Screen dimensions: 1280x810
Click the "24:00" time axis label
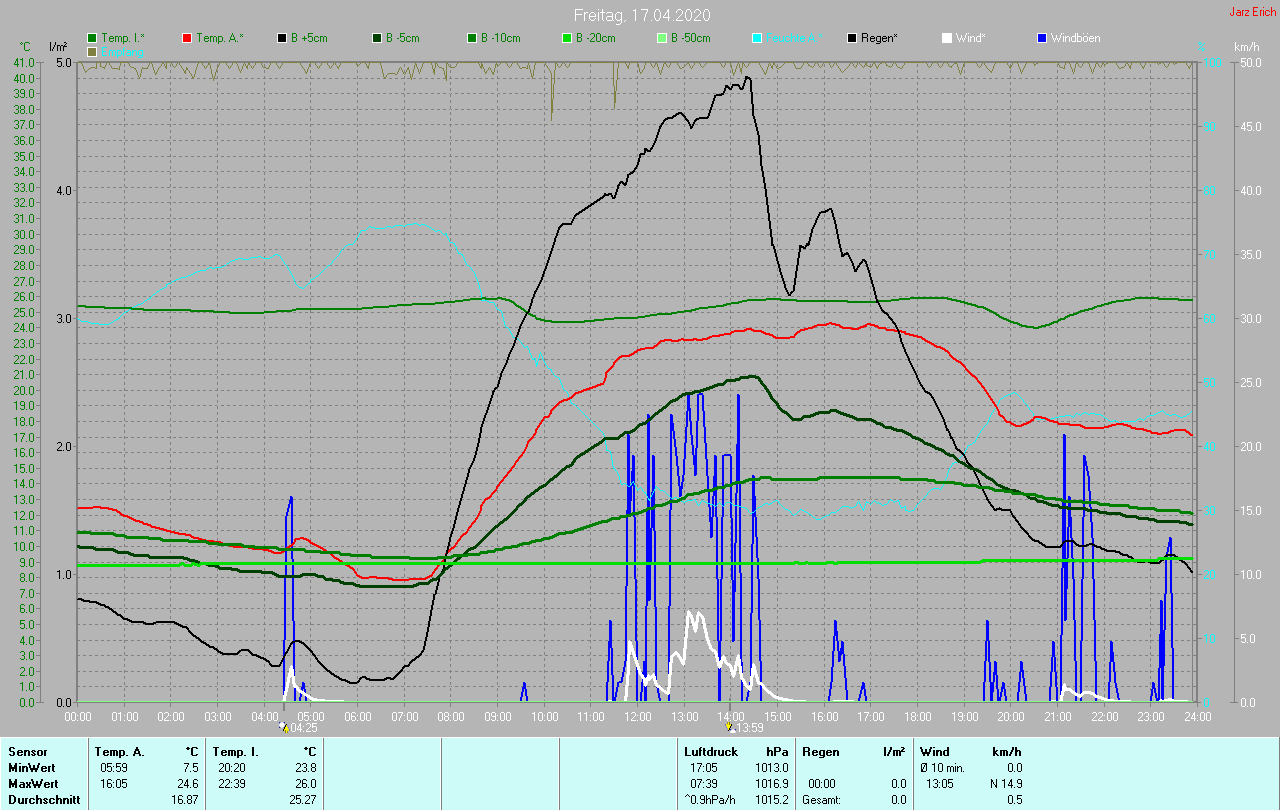pyautogui.click(x=1197, y=716)
